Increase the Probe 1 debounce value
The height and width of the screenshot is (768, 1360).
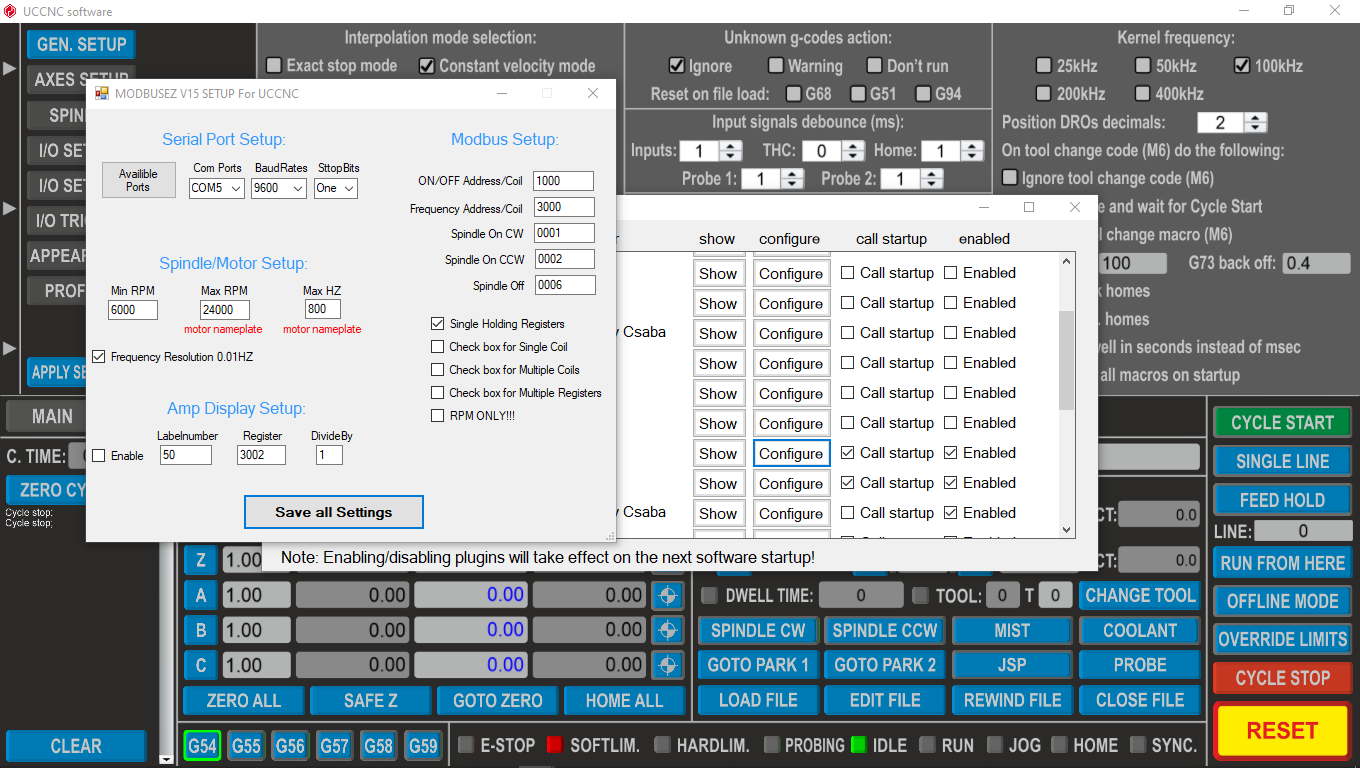click(x=792, y=174)
